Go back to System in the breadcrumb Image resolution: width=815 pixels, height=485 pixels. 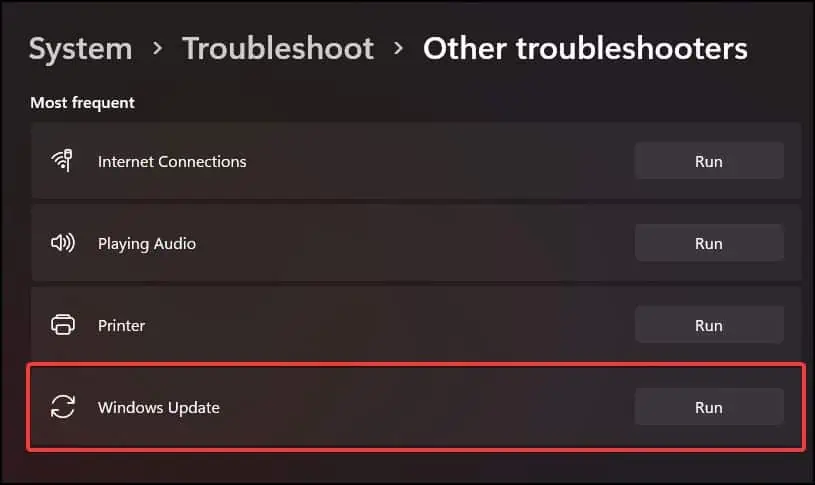click(x=80, y=48)
